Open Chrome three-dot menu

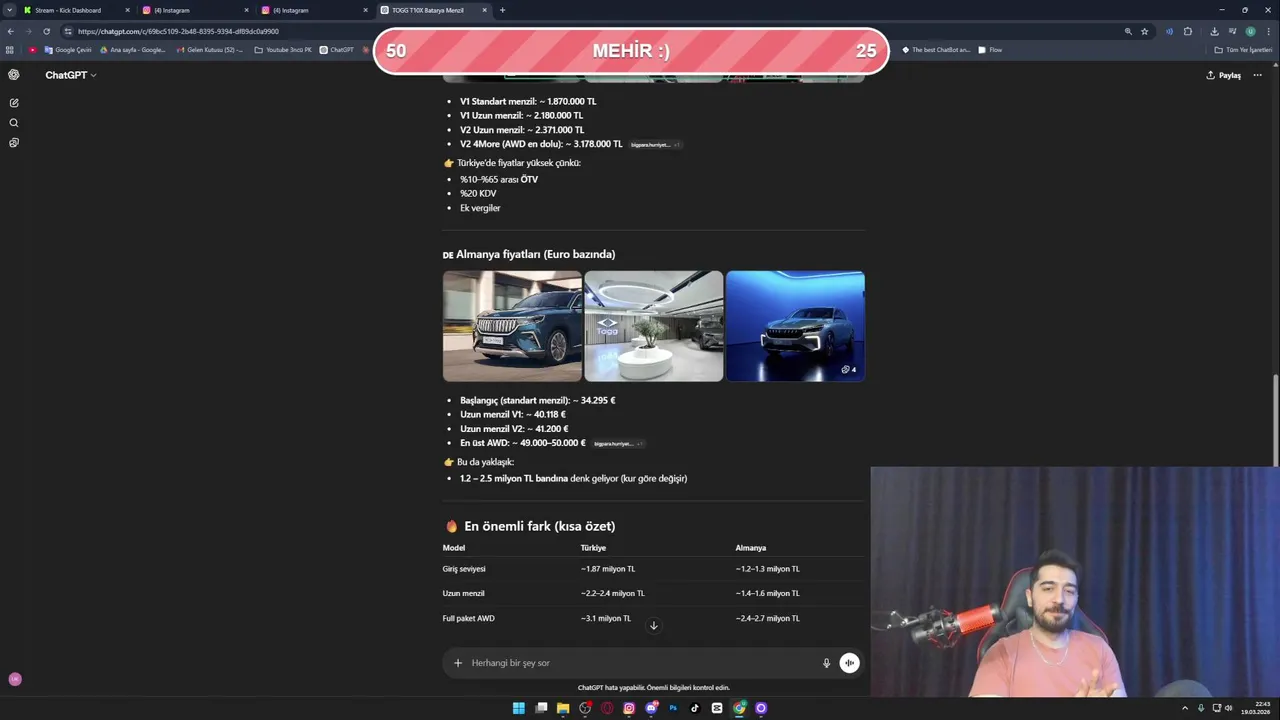click(1268, 31)
